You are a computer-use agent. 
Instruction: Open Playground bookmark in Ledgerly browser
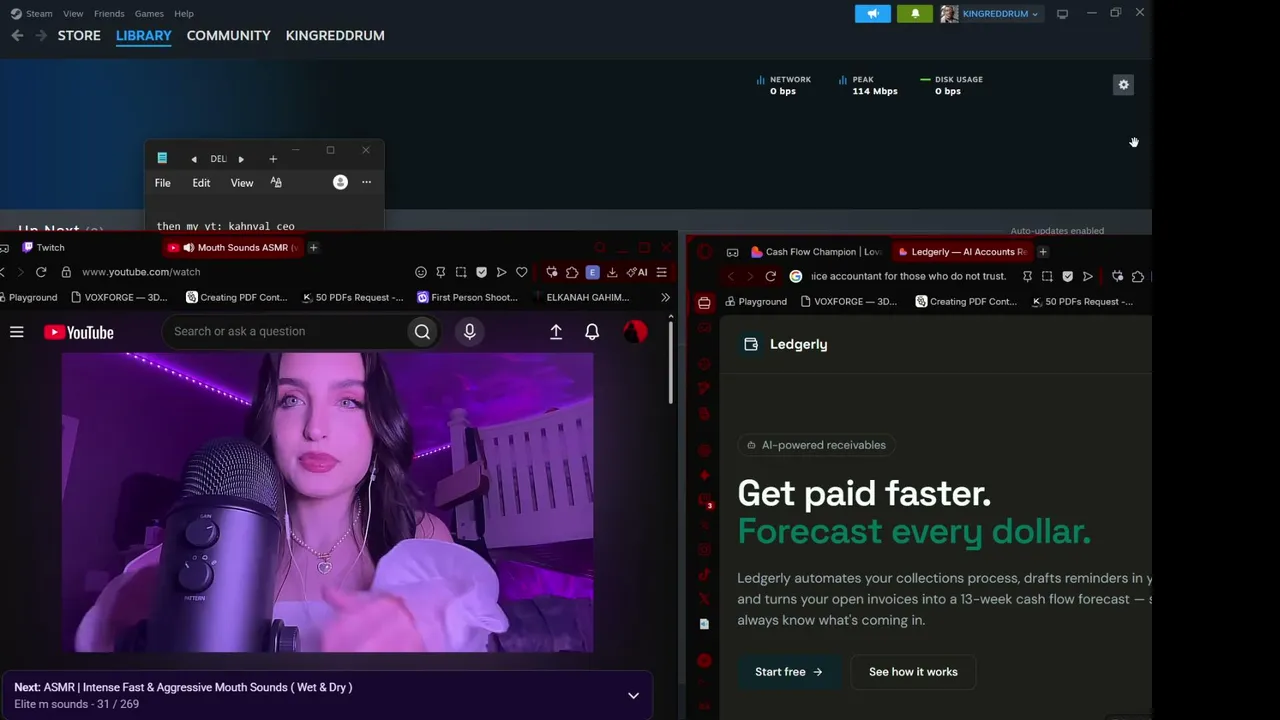(756, 302)
